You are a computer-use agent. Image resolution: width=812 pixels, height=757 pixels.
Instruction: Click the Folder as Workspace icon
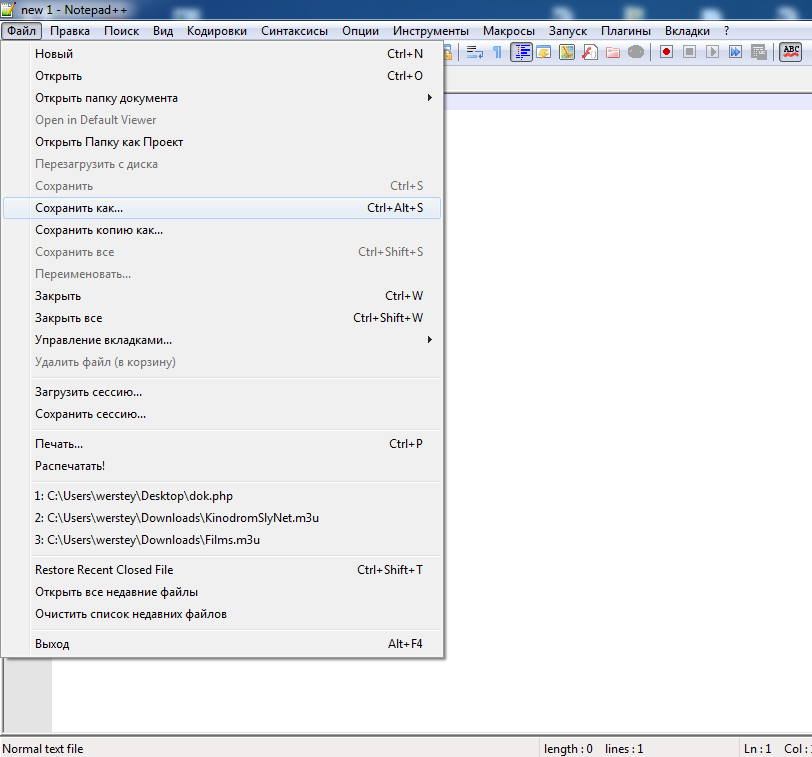click(x=613, y=52)
